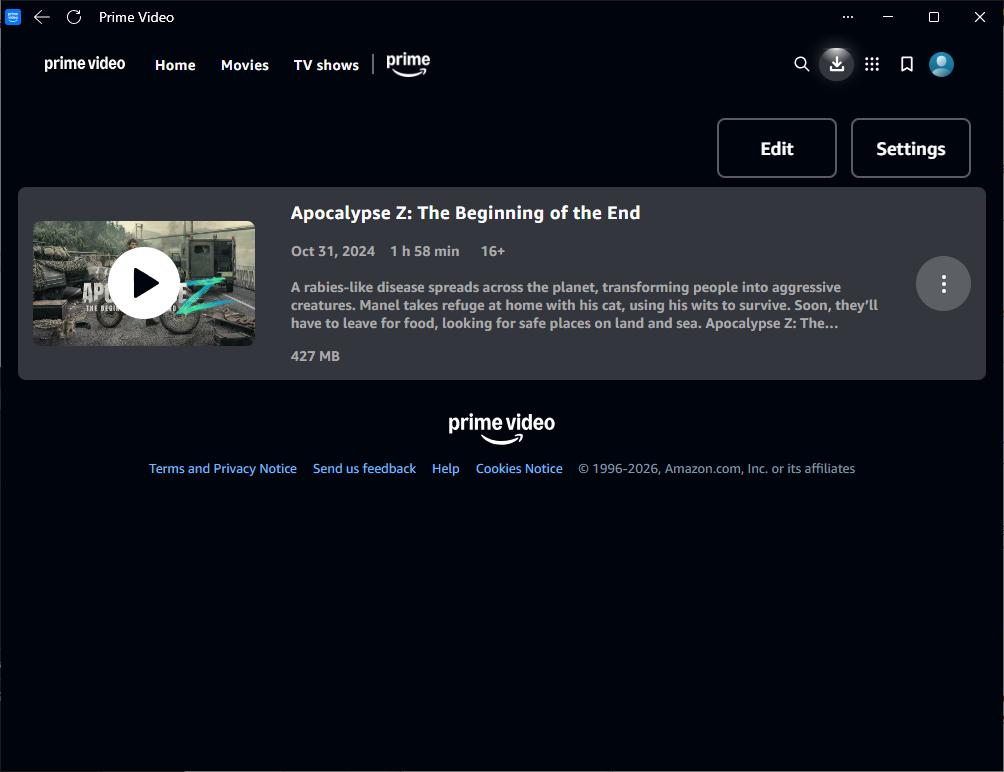Click the Prime Video app icon in title bar

13,17
